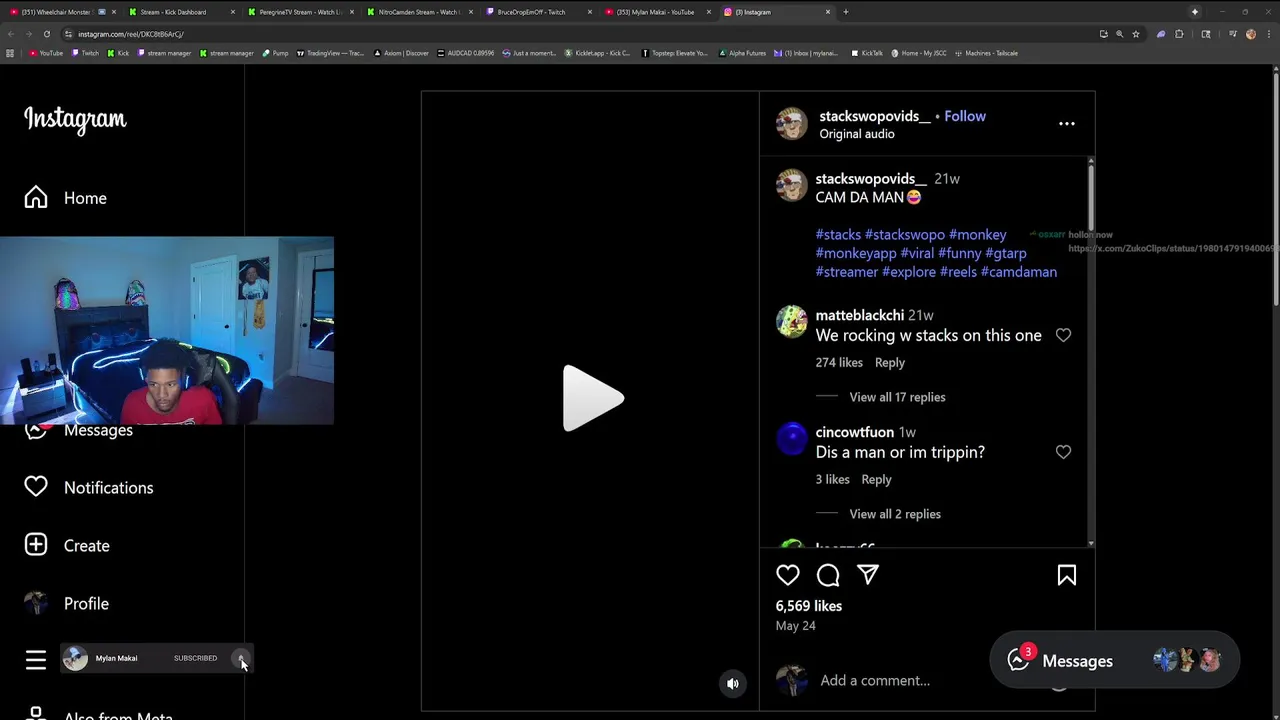Open the Chrome profile avatar
Viewport: 1280px width, 720px height.
1250,34
